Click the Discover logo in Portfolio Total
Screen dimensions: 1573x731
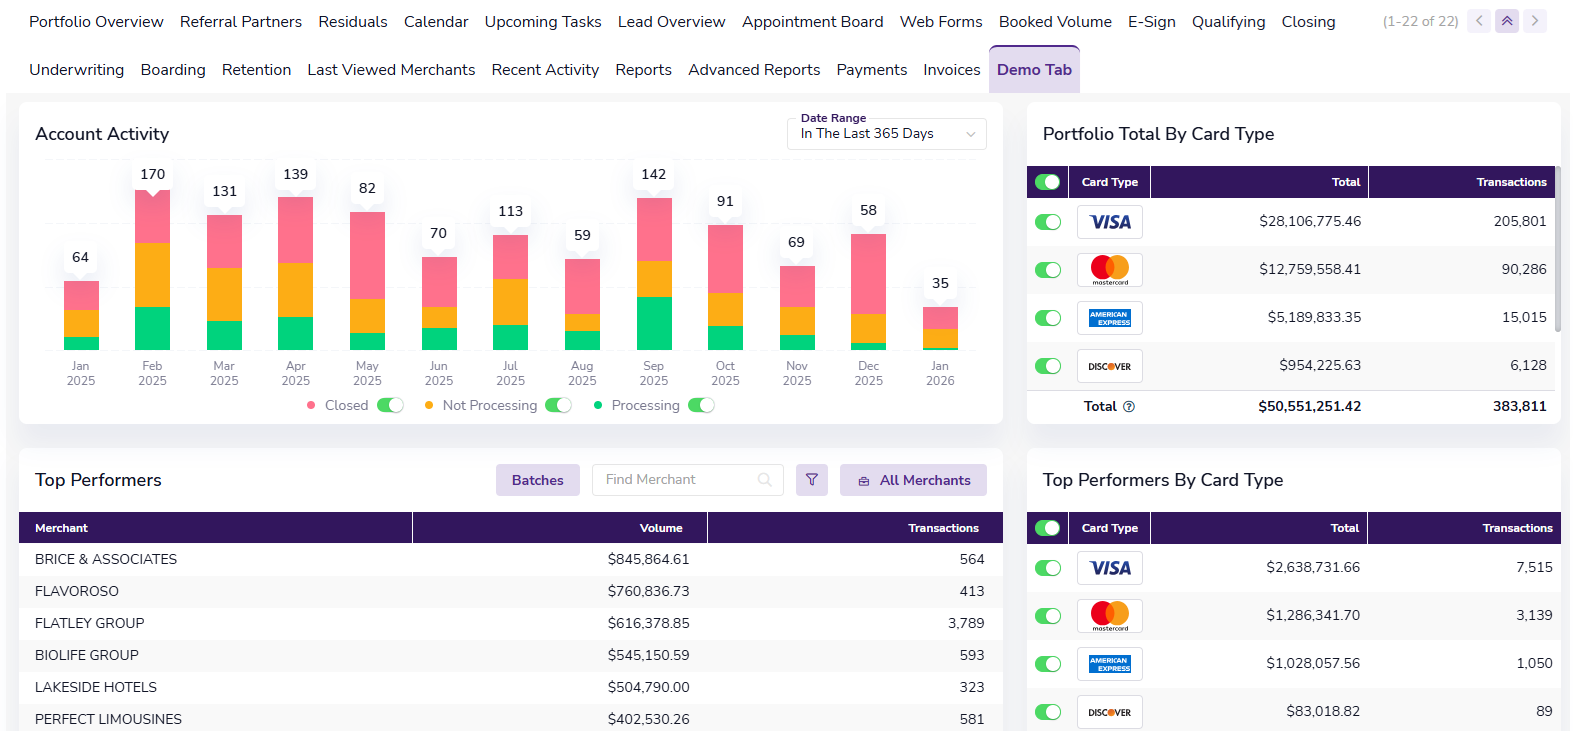click(1109, 366)
